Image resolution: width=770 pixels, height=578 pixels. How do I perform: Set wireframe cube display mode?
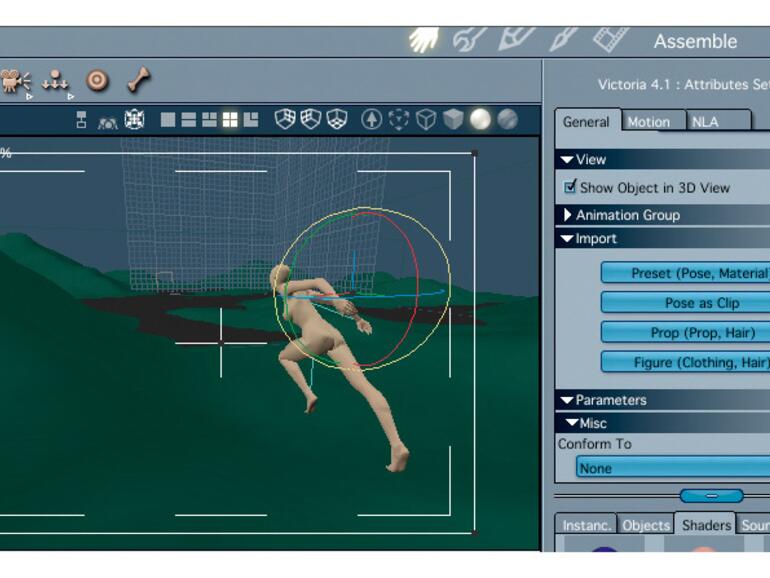coord(426,119)
